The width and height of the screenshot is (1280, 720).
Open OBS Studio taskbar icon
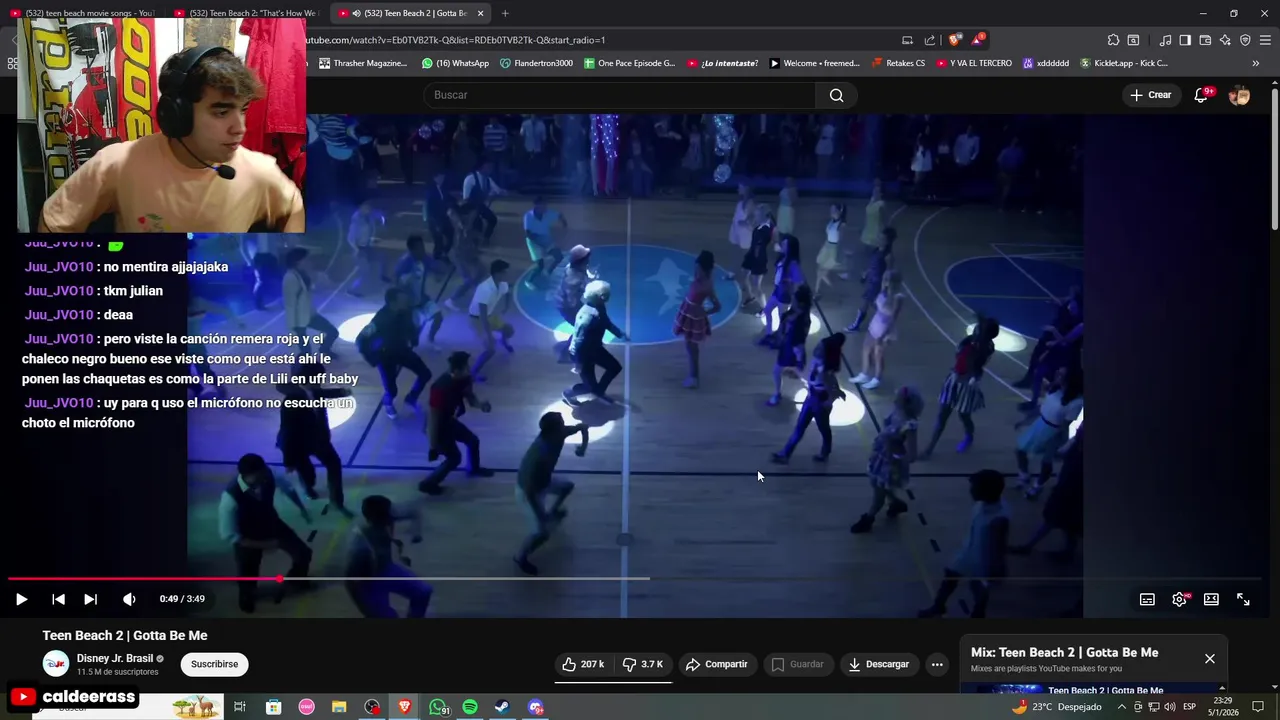pyautogui.click(x=372, y=707)
